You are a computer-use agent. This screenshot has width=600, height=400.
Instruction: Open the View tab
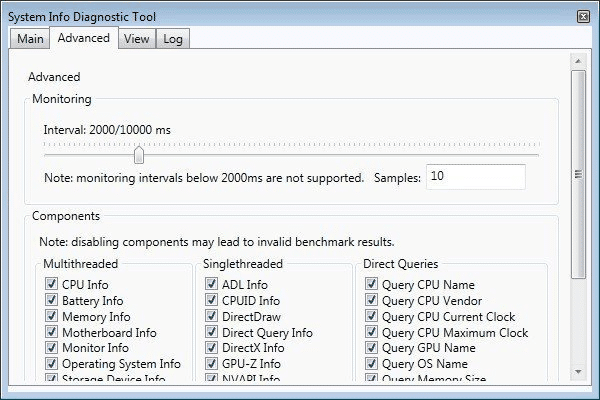pyautogui.click(x=137, y=38)
